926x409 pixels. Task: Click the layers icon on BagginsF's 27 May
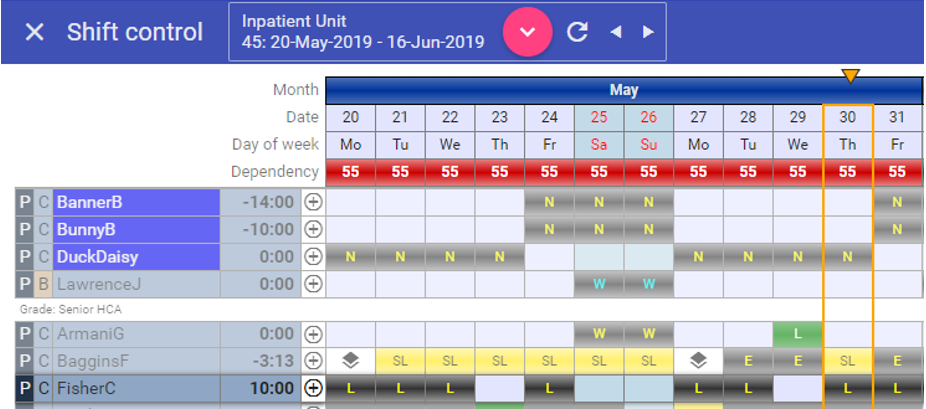[x=698, y=361]
